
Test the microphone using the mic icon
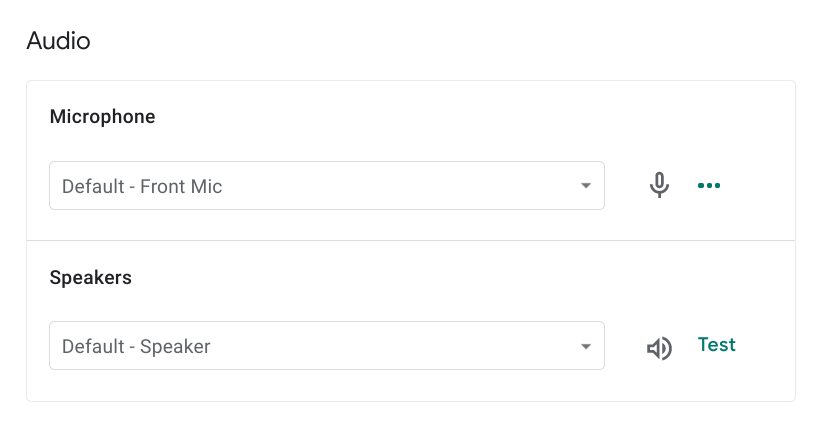[659, 186]
